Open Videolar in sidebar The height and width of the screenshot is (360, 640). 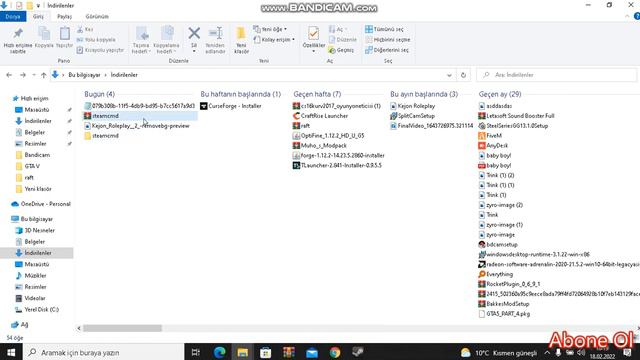(x=35, y=298)
